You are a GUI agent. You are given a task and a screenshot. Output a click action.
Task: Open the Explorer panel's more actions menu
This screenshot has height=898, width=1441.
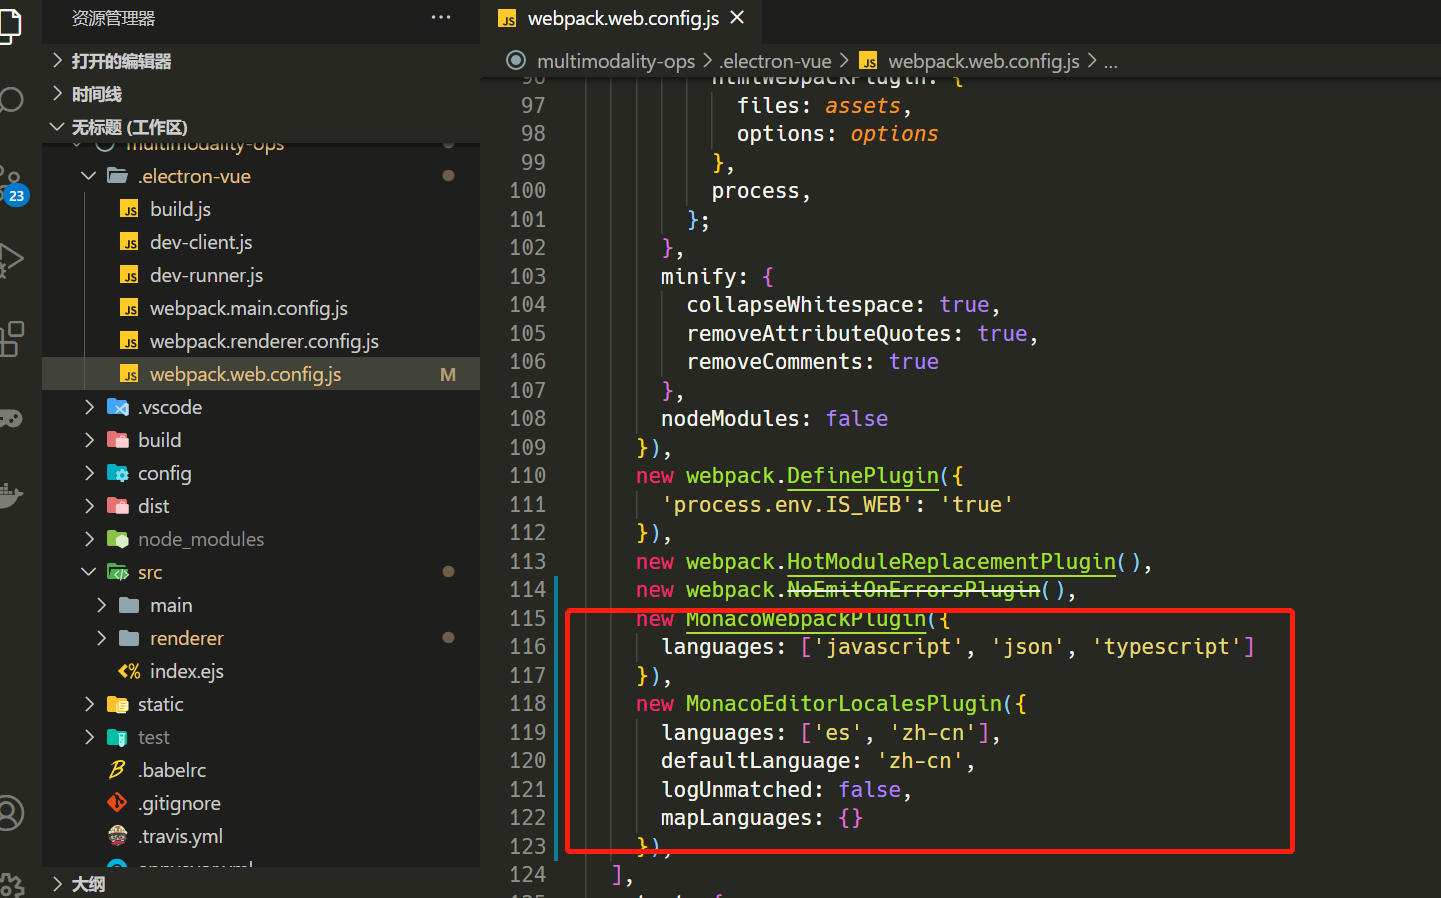[x=441, y=18]
